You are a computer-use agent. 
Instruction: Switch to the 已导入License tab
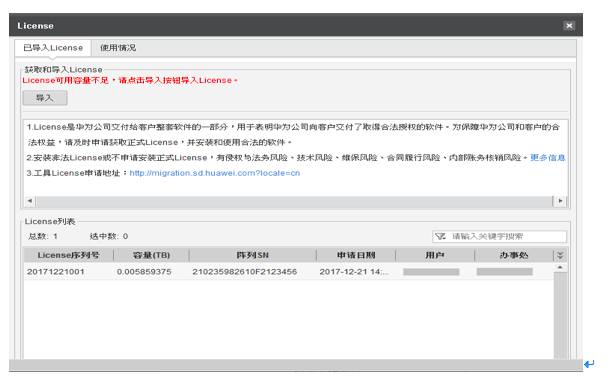(53, 48)
